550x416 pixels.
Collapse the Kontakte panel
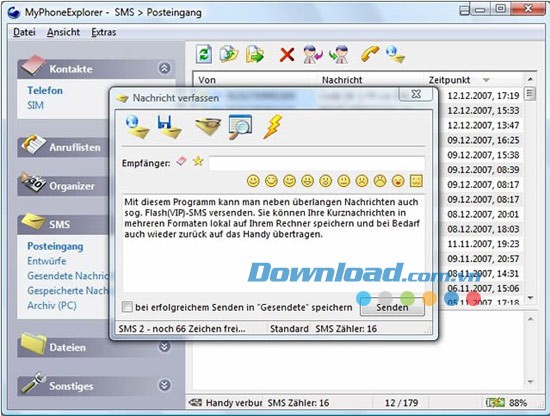(x=165, y=68)
